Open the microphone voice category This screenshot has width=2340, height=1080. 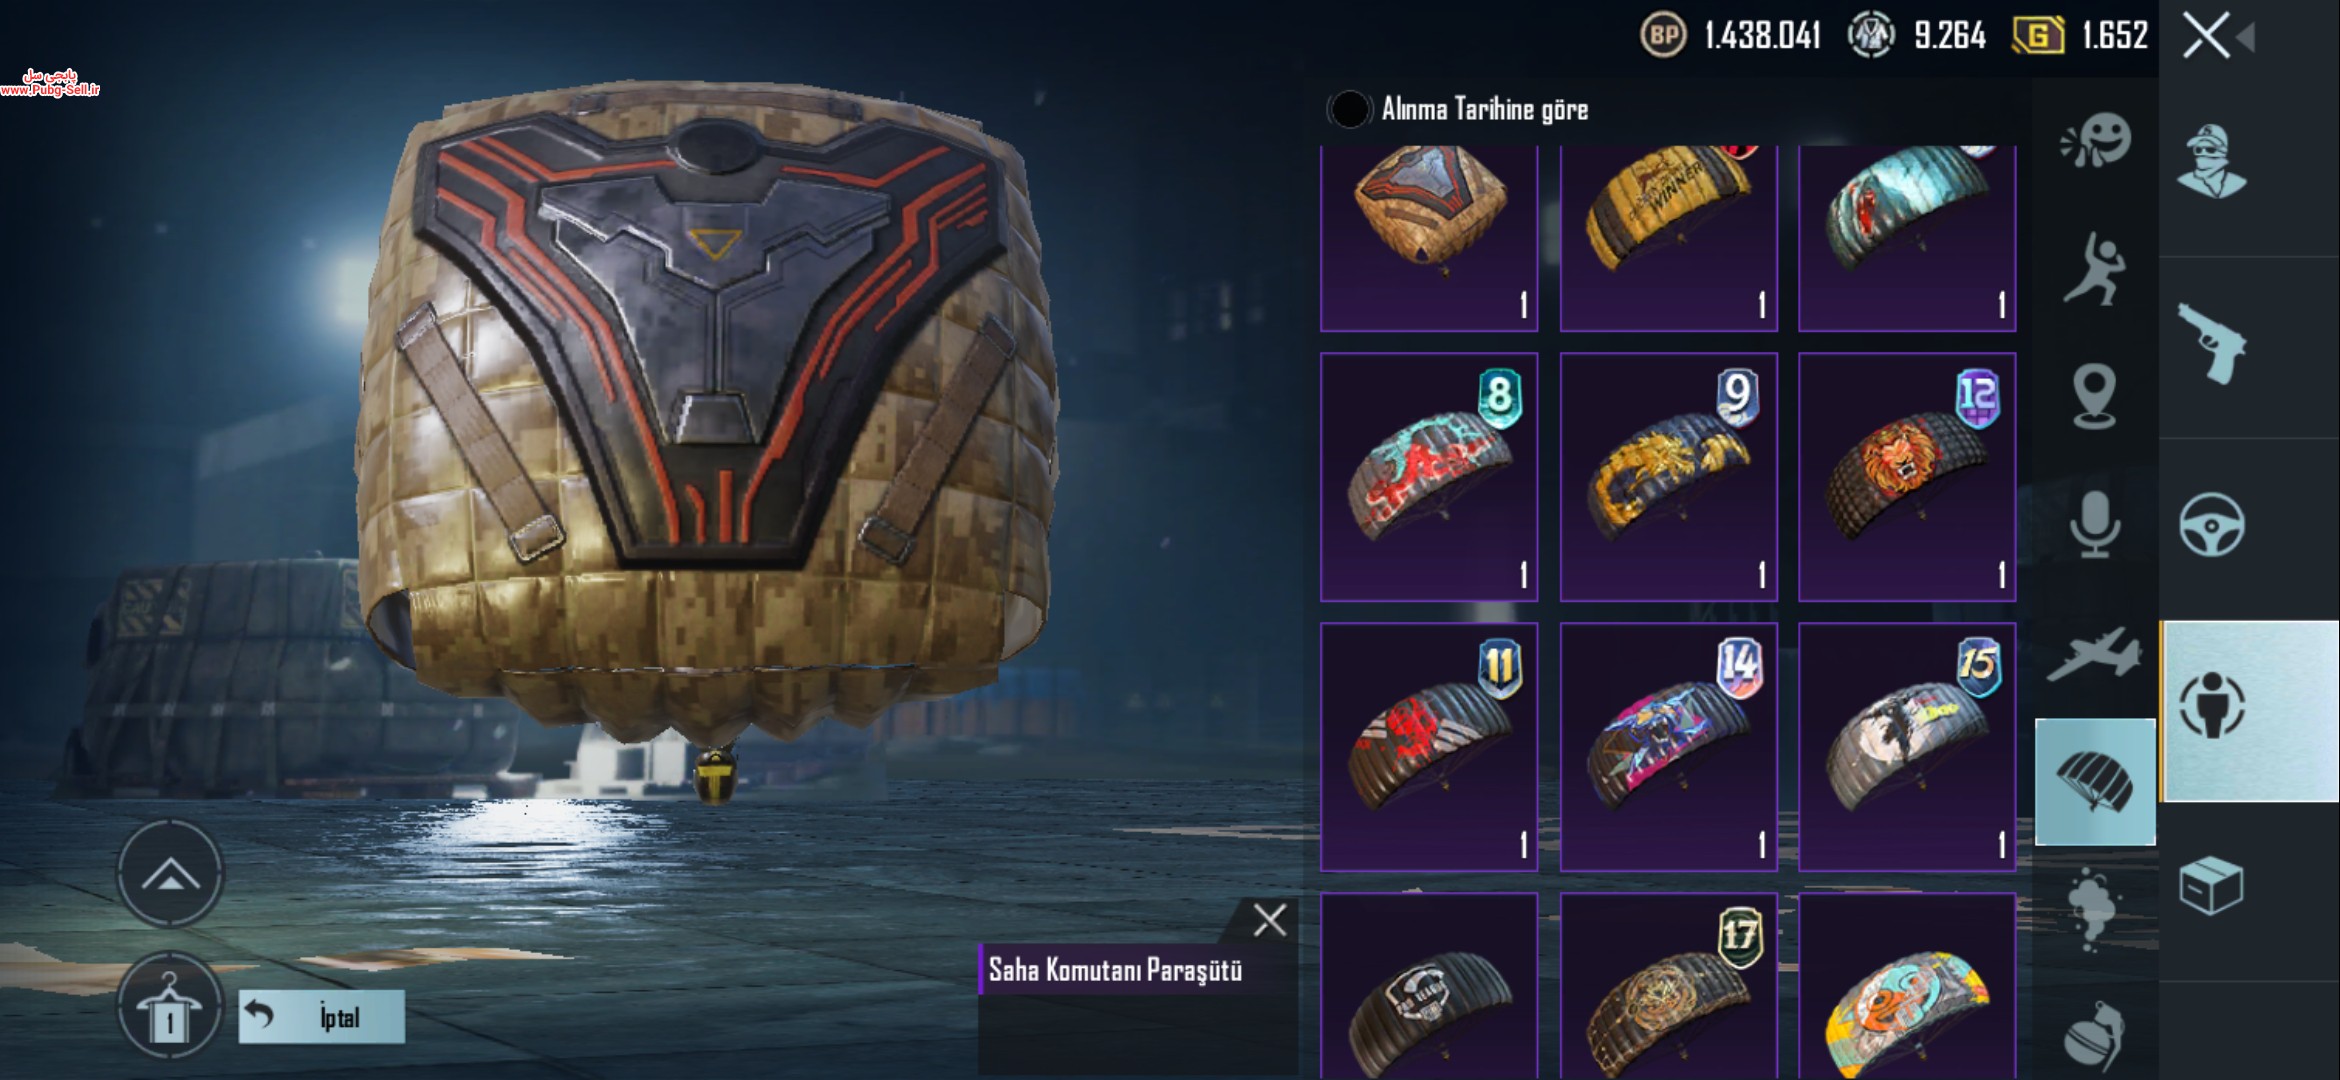click(2095, 524)
